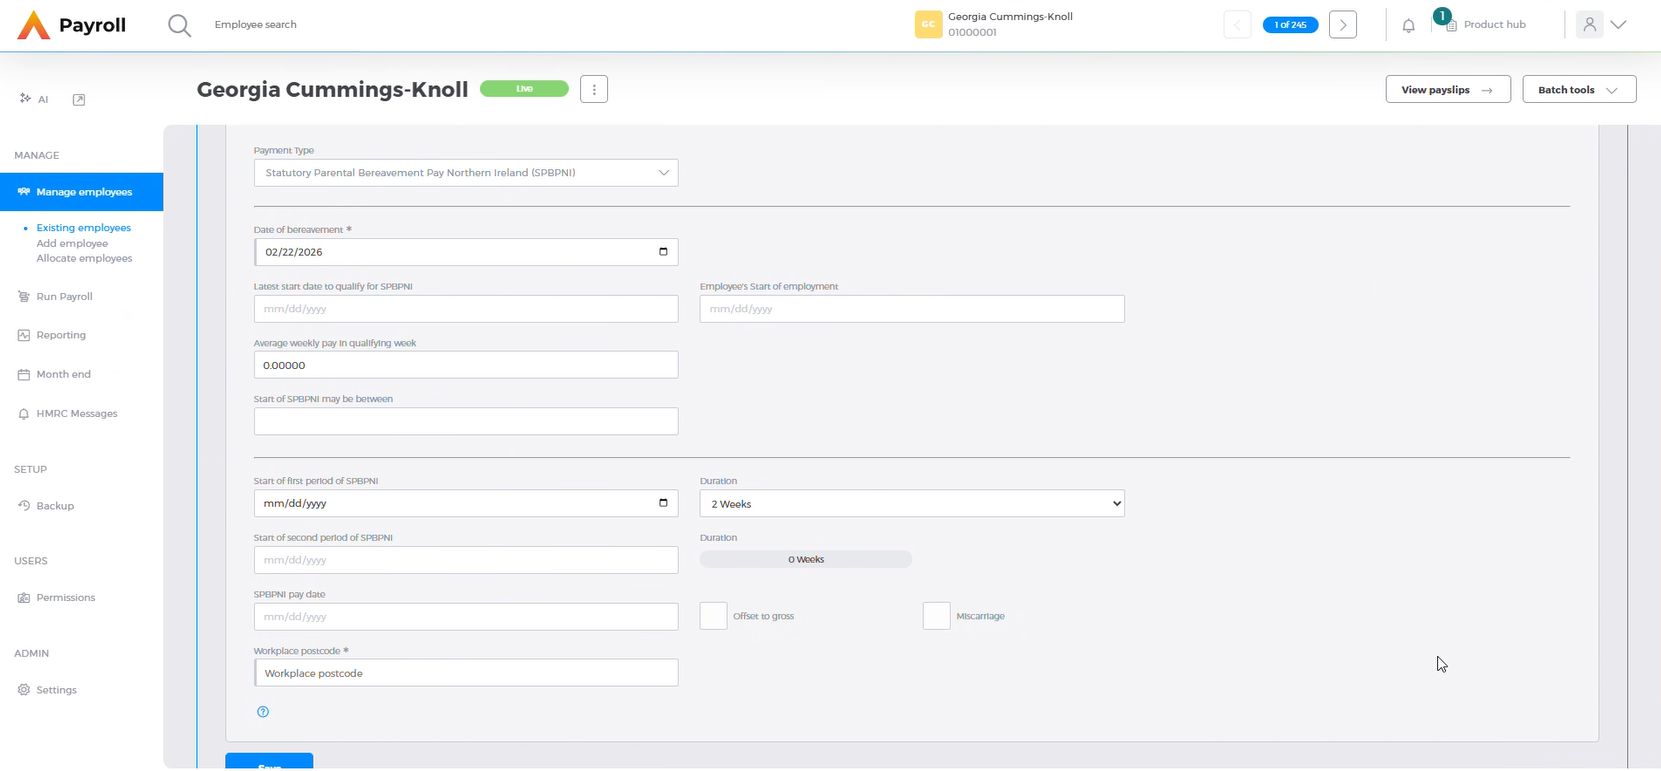Viewport: 1661px width, 771px height.
Task: Expand the user account chevron
Action: point(1618,25)
